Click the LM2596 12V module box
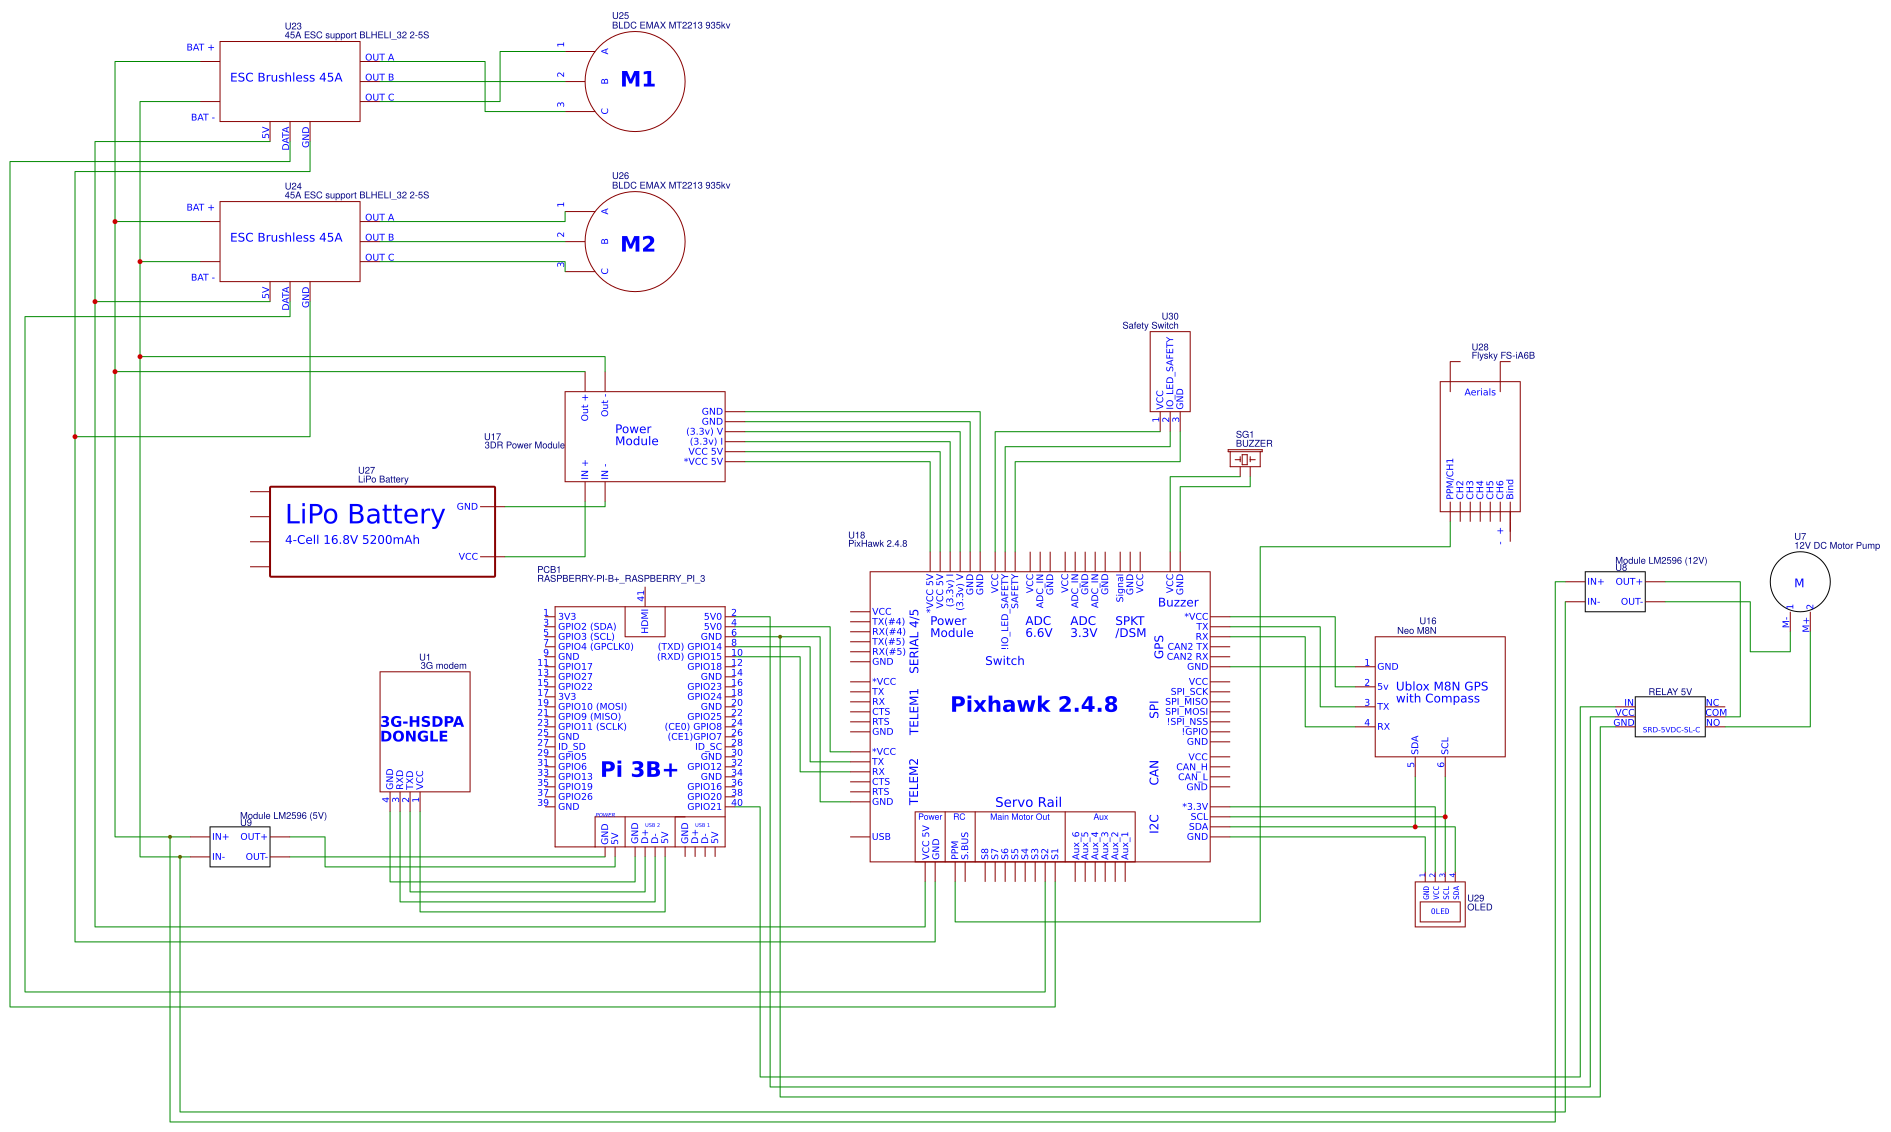This screenshot has height=1132, width=1891. pos(1615,591)
